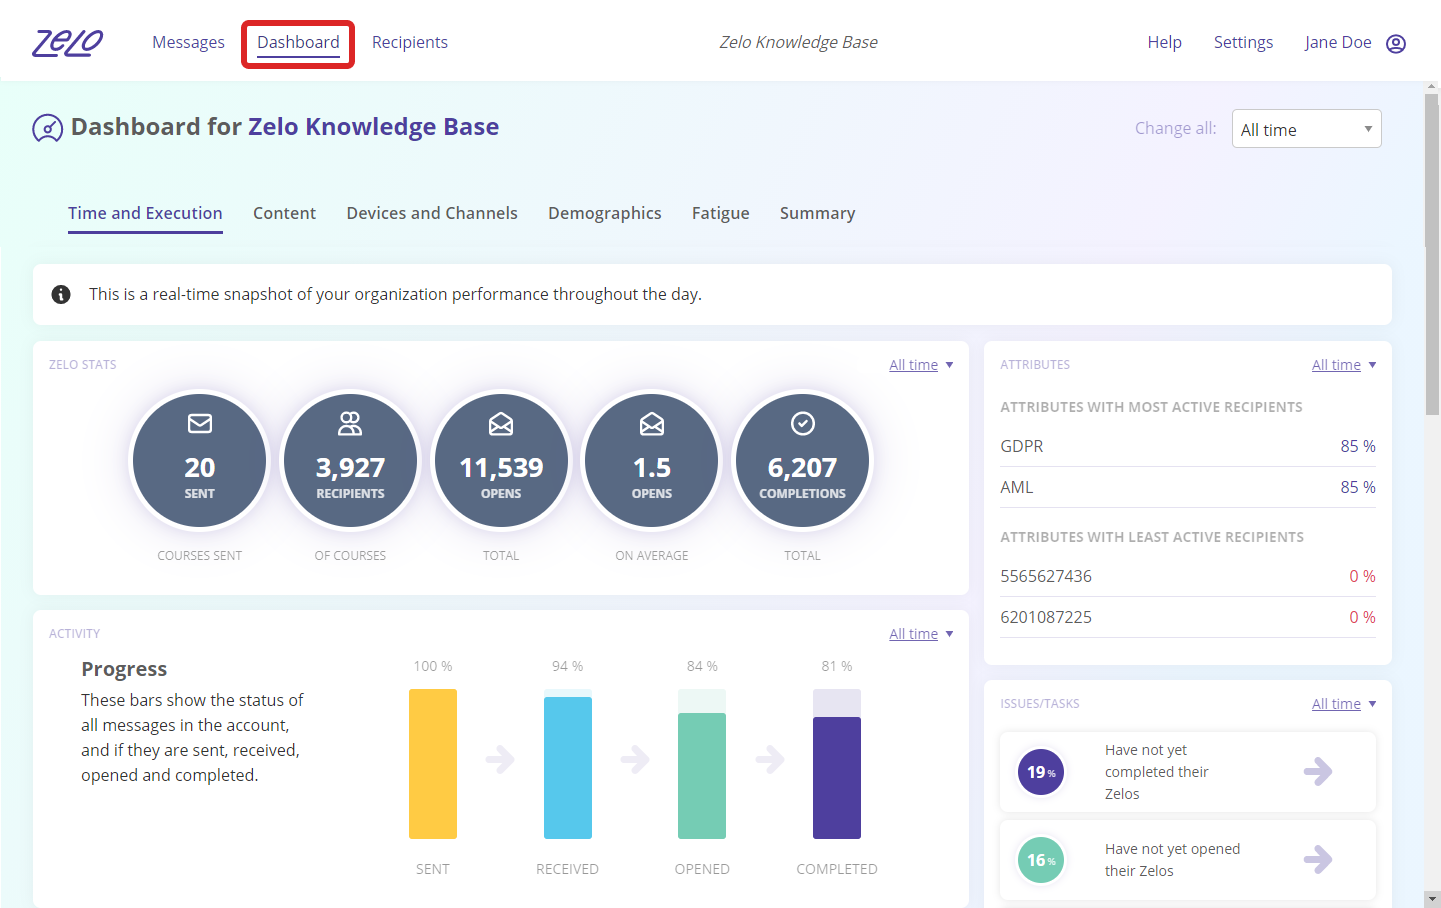Image resolution: width=1441 pixels, height=908 pixels.
Task: Click open-envelope icon in 1.5 Opens circle
Action: (652, 424)
